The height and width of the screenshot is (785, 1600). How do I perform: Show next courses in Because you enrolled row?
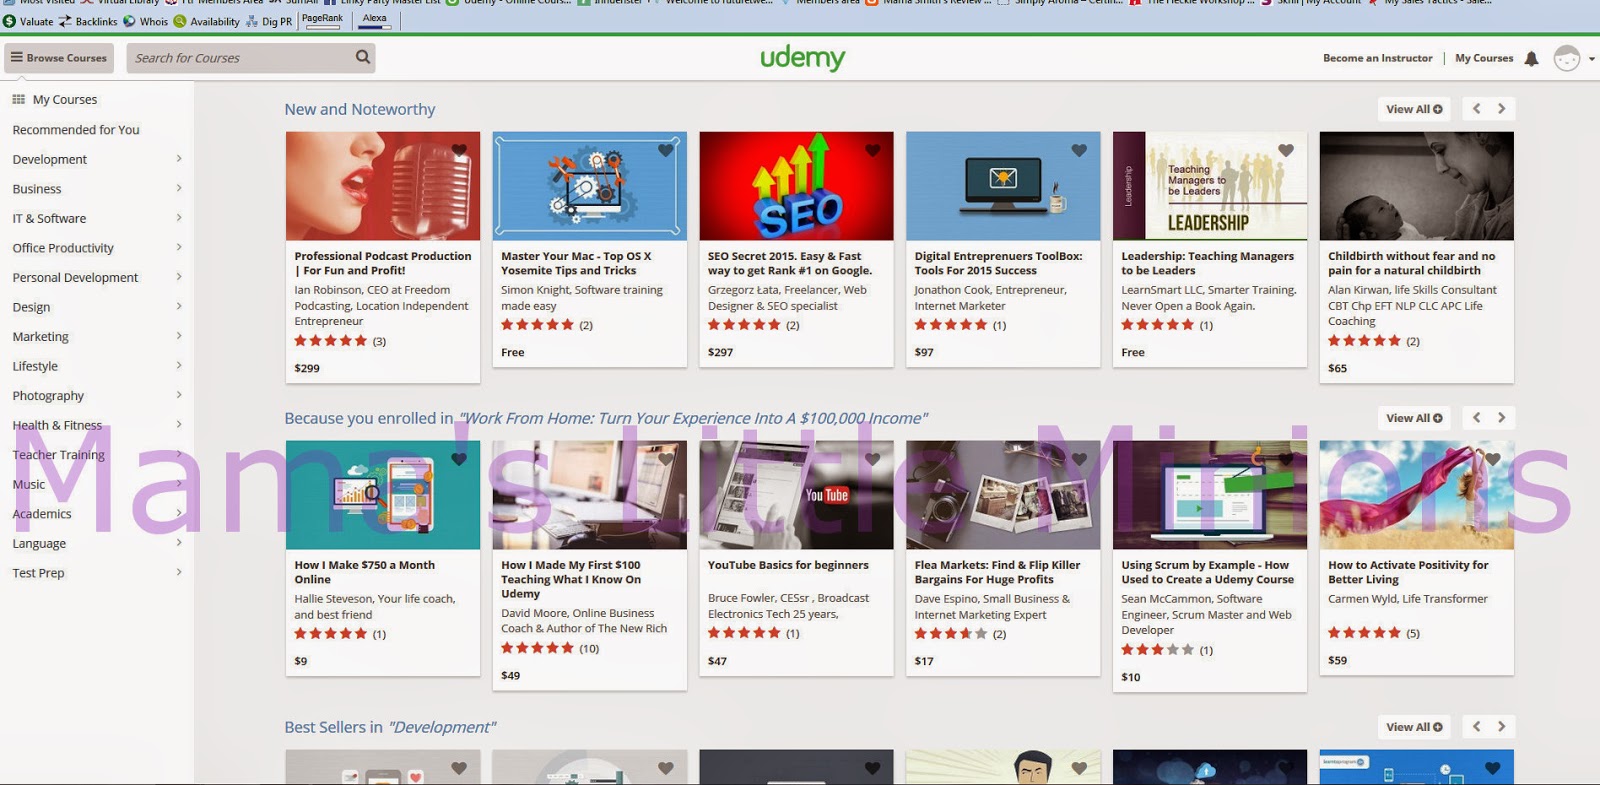[1501, 418]
